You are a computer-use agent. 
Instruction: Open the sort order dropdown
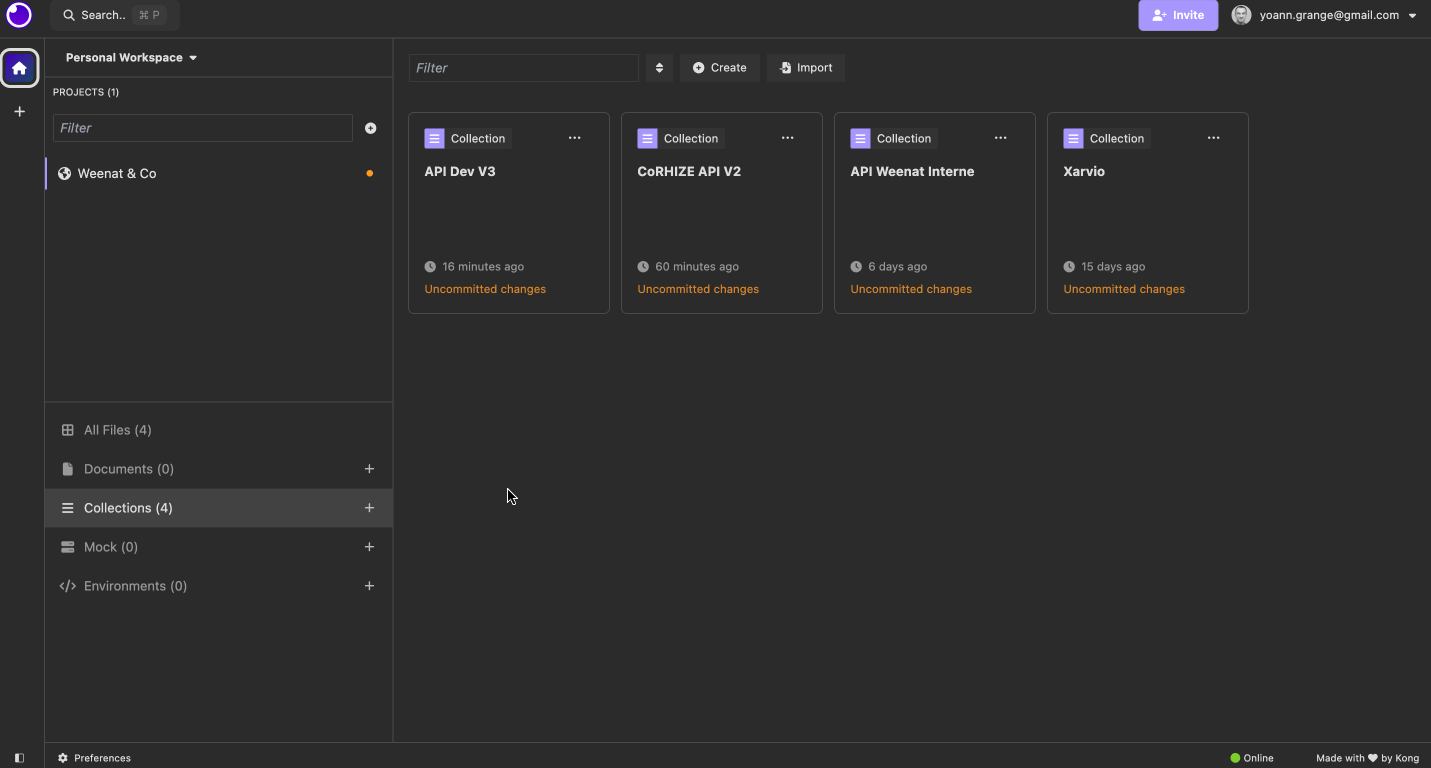coord(659,68)
